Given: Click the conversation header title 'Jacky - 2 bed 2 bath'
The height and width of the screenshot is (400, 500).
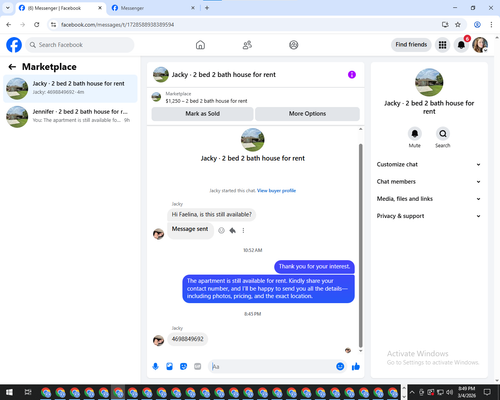Looking at the screenshot, I should pyautogui.click(x=223, y=75).
